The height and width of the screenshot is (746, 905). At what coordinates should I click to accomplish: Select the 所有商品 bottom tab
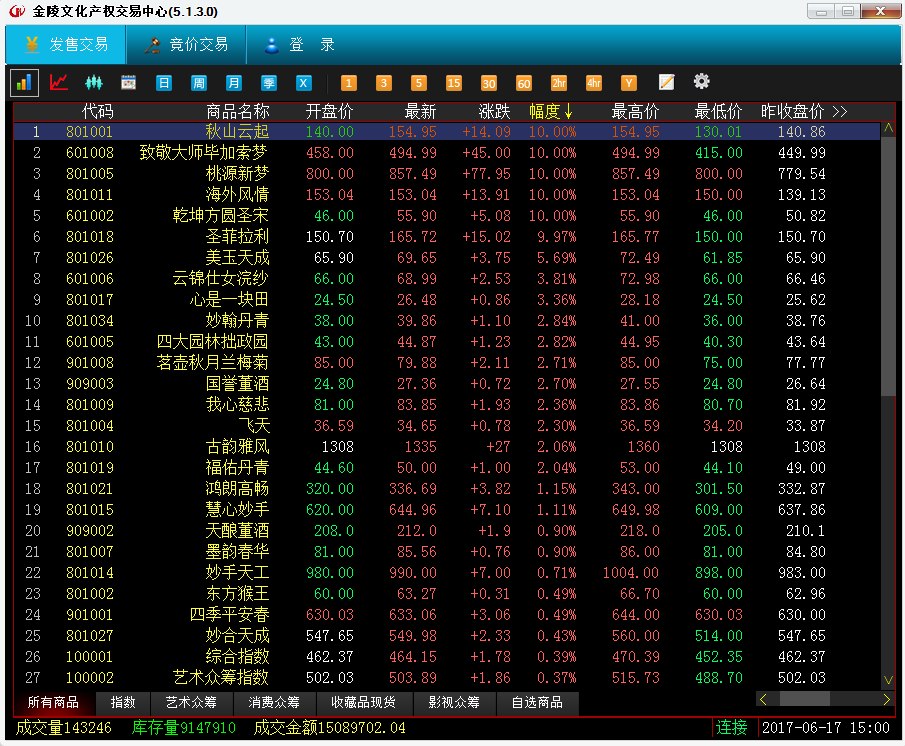click(x=53, y=703)
